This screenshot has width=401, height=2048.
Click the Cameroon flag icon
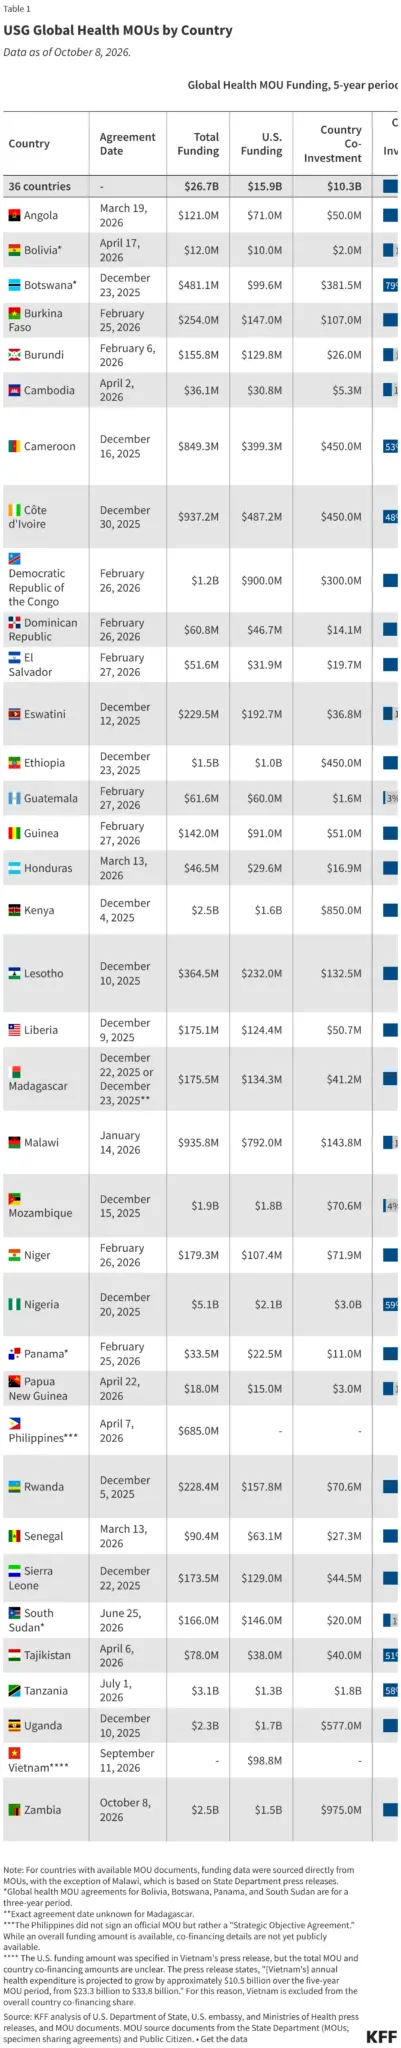coord(14,446)
